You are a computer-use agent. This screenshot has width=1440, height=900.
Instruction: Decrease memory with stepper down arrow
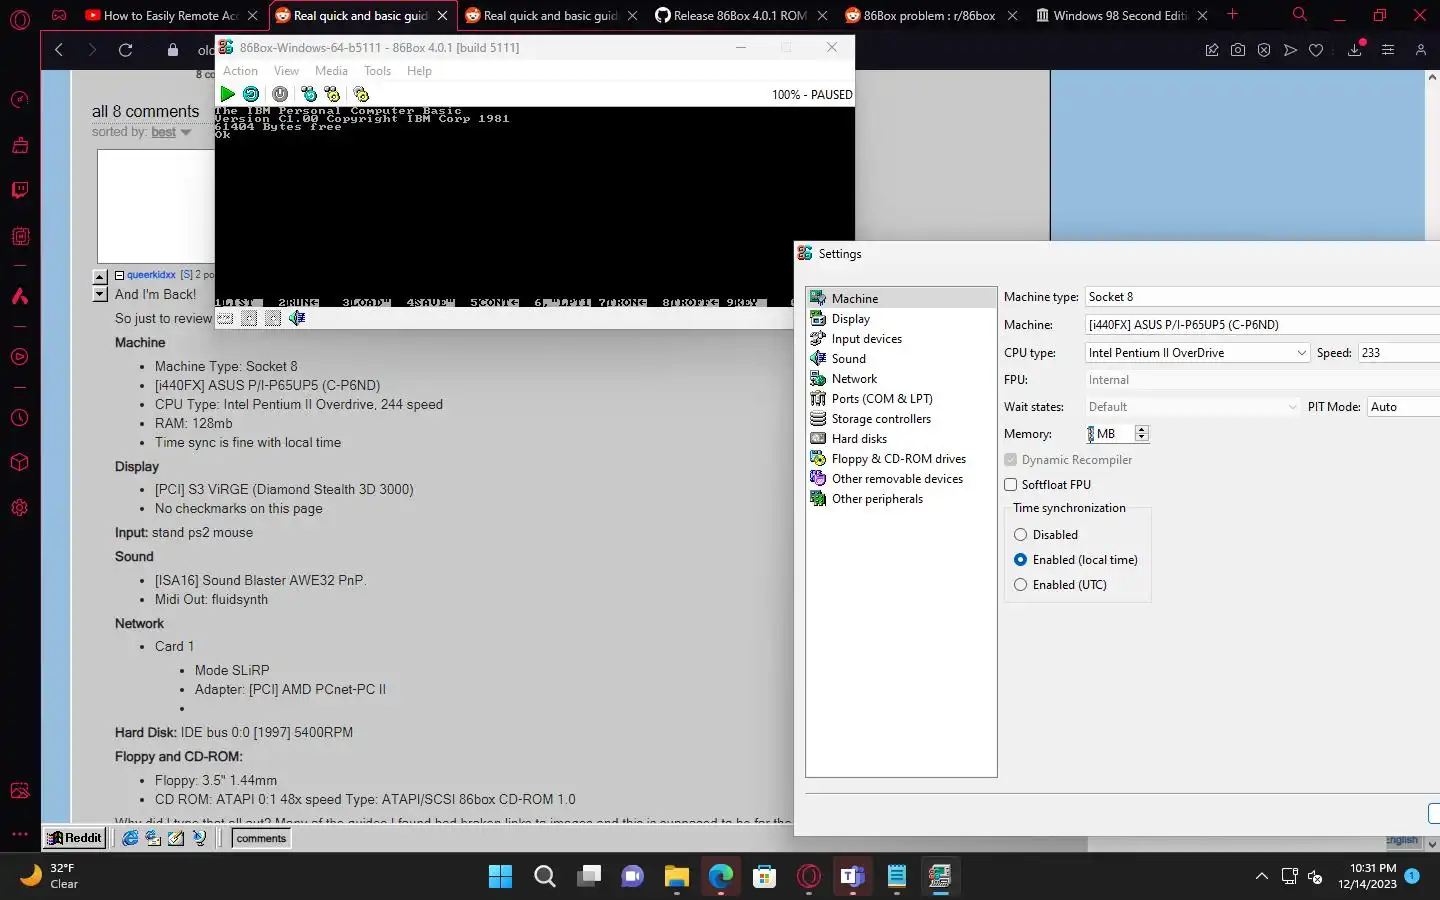pyautogui.click(x=1142, y=438)
